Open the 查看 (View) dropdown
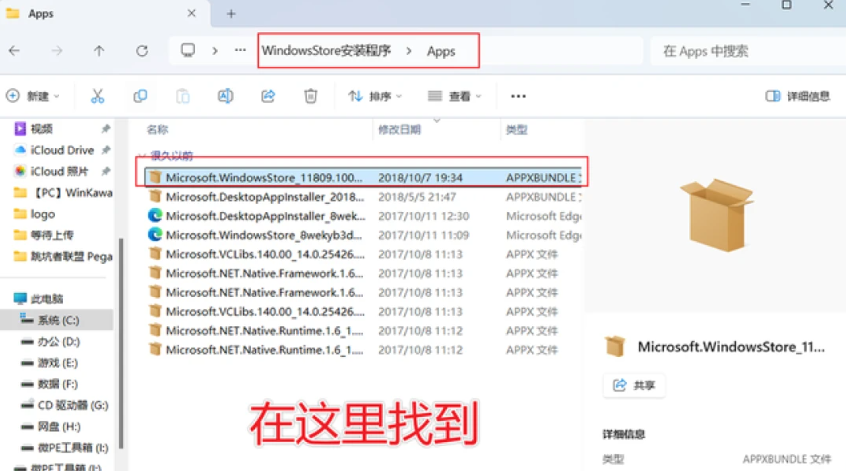 454,96
